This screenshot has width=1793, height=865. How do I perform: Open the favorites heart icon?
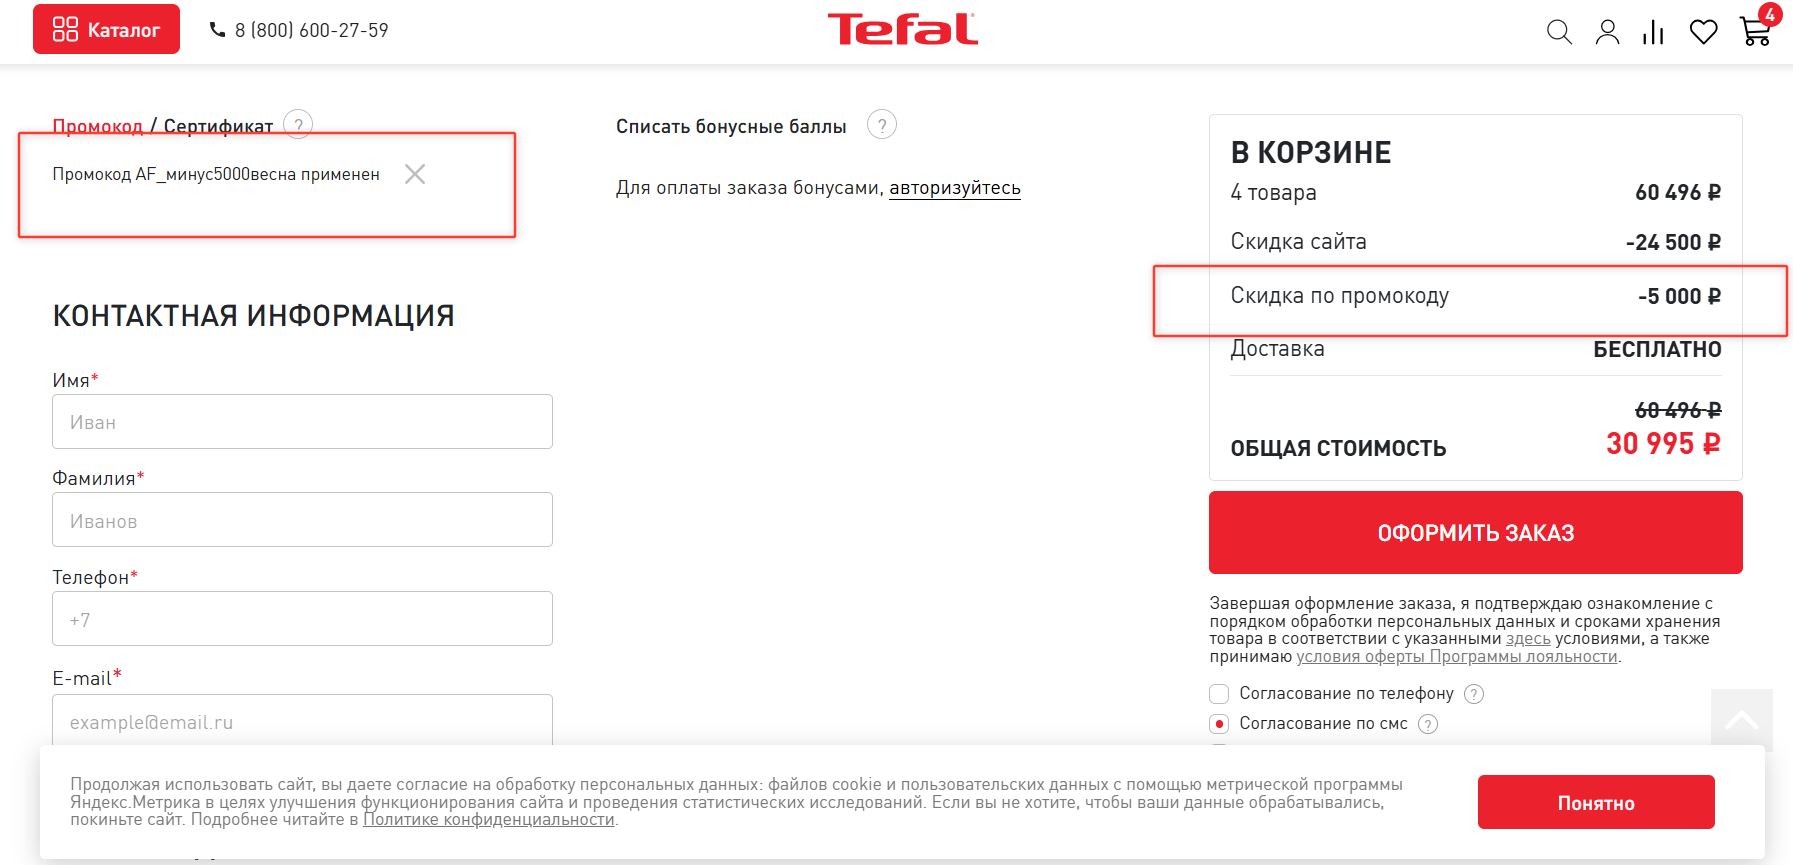coord(1703,32)
